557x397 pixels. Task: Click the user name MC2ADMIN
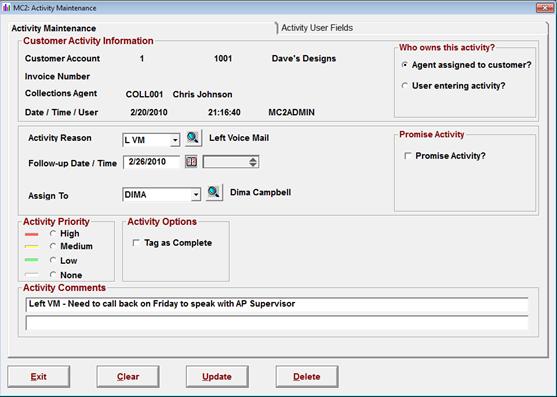pos(291,113)
